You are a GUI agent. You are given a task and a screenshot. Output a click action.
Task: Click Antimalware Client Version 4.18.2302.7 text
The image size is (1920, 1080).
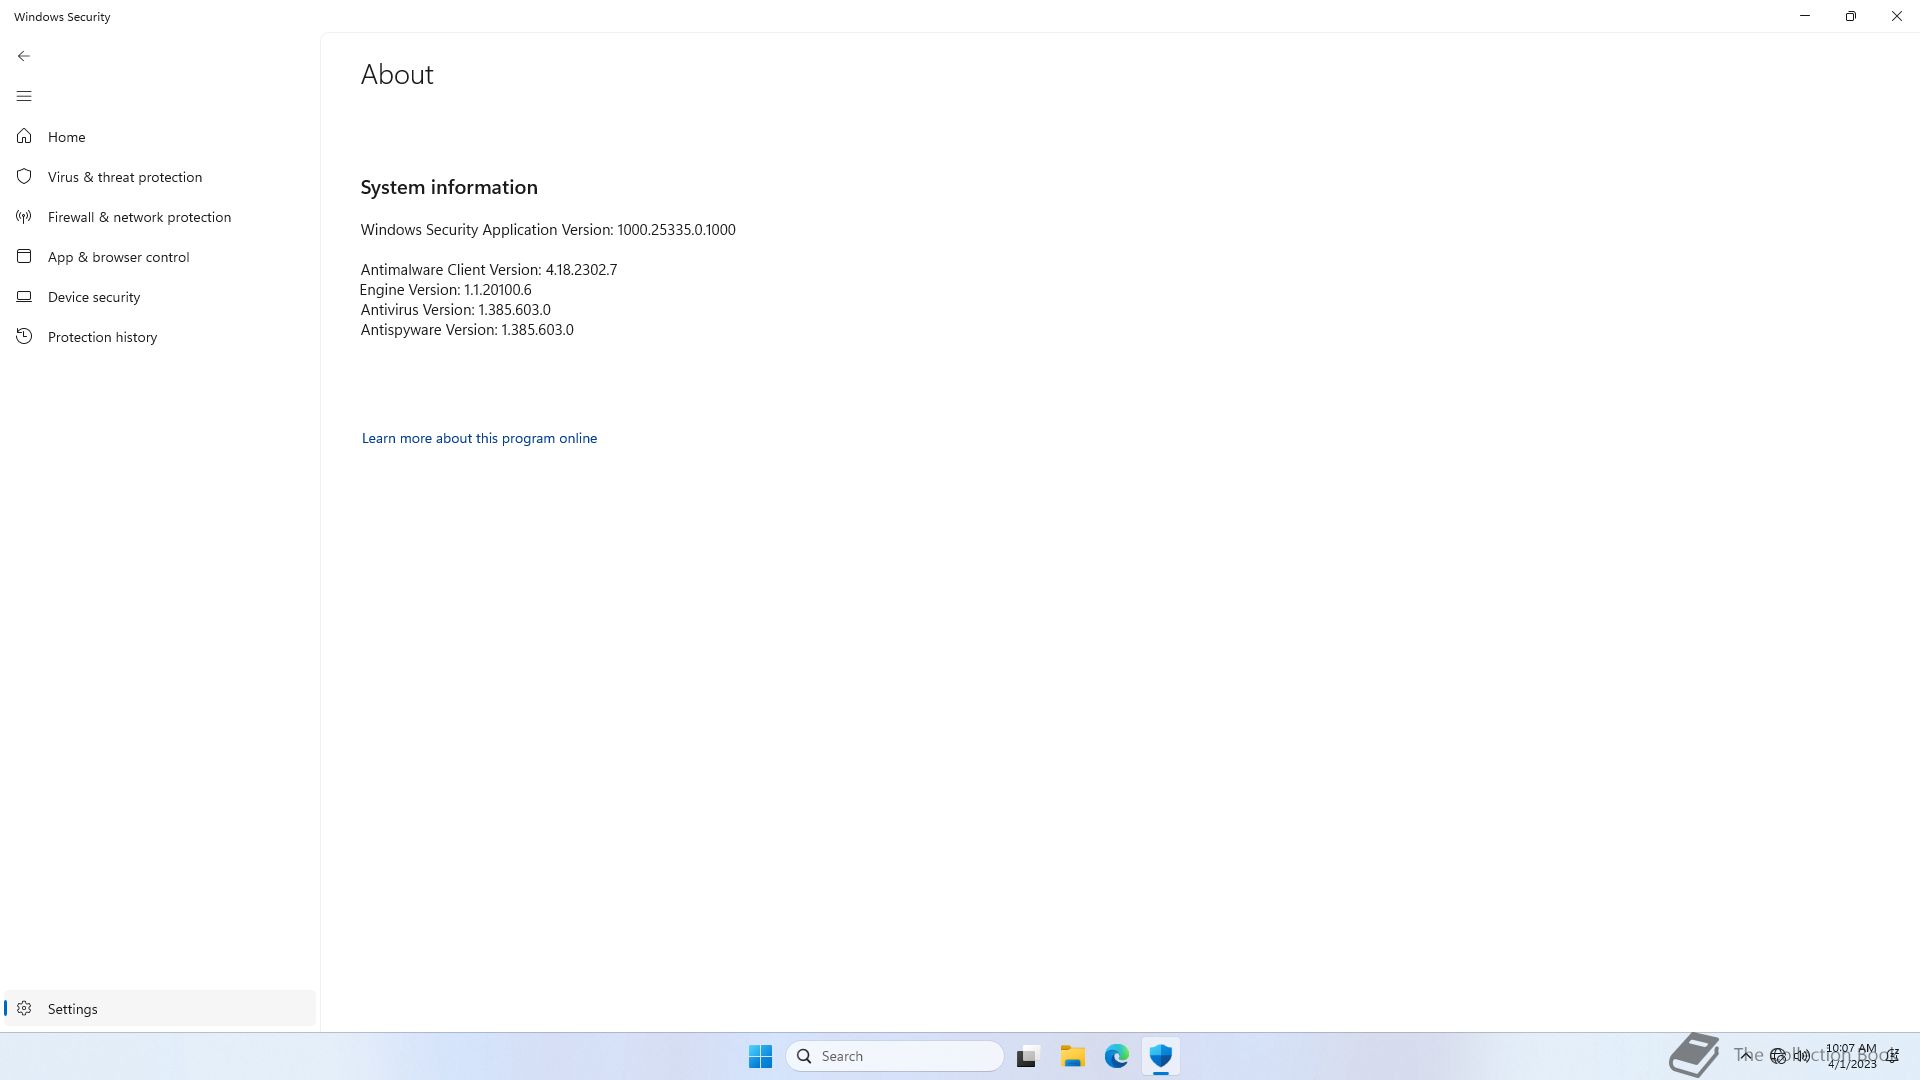(x=489, y=270)
